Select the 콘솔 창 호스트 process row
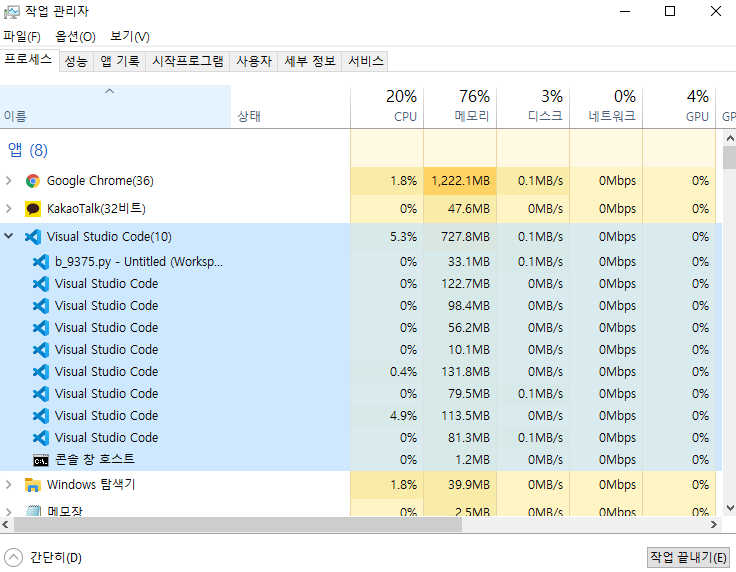 361,460
